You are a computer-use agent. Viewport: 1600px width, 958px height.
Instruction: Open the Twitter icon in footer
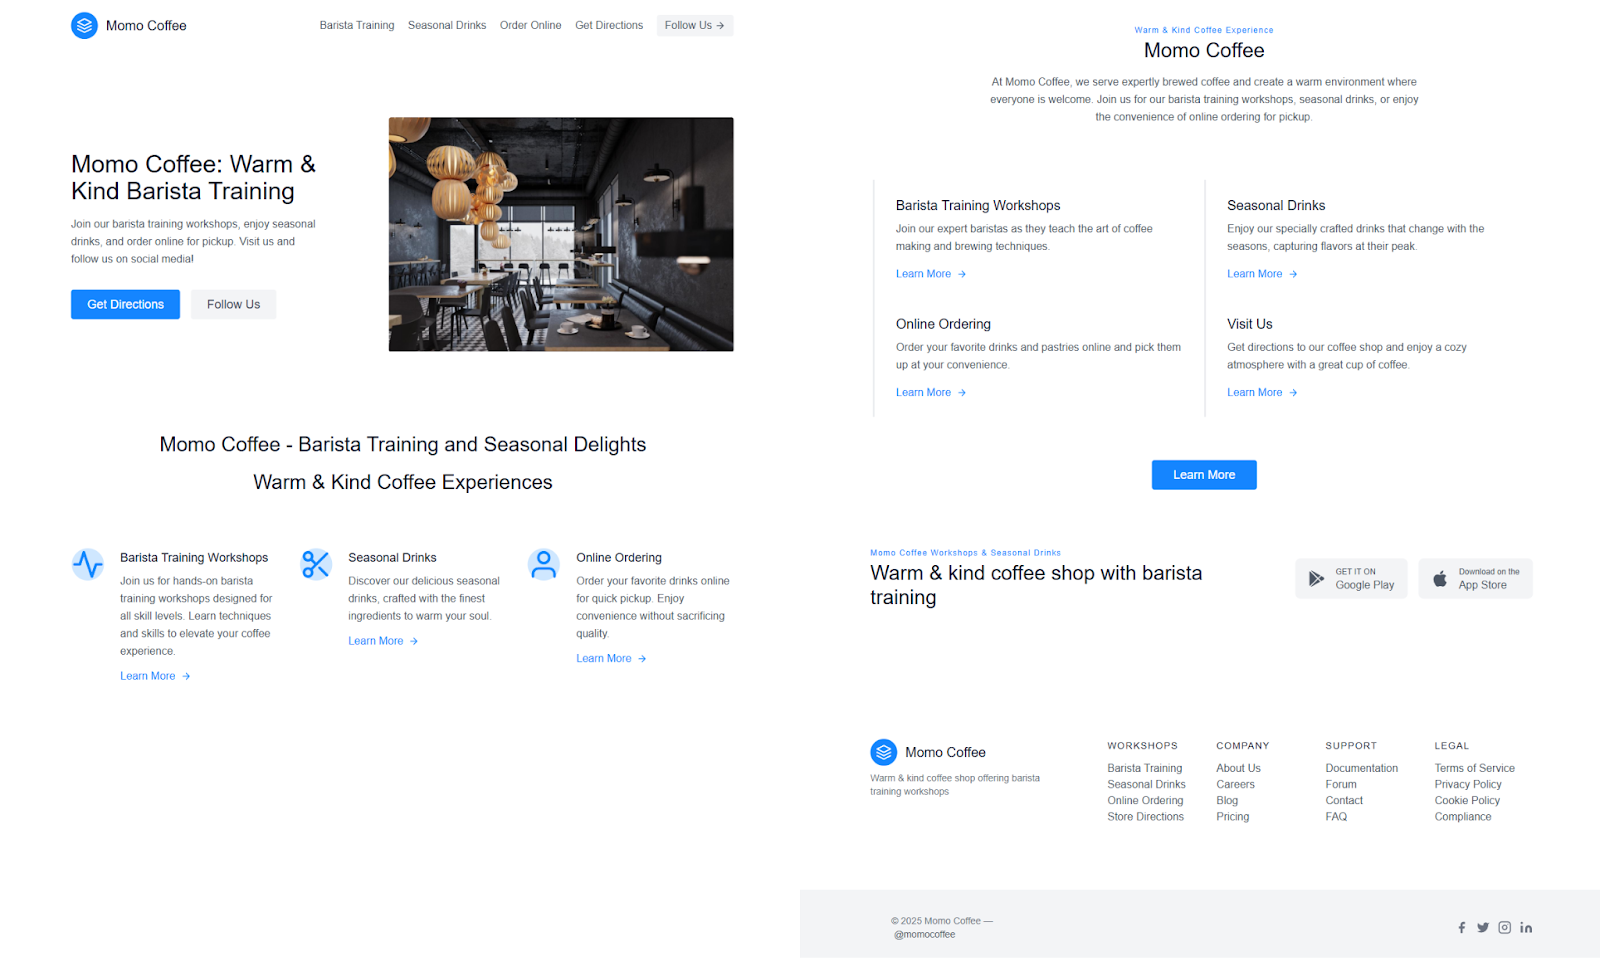tap(1483, 927)
